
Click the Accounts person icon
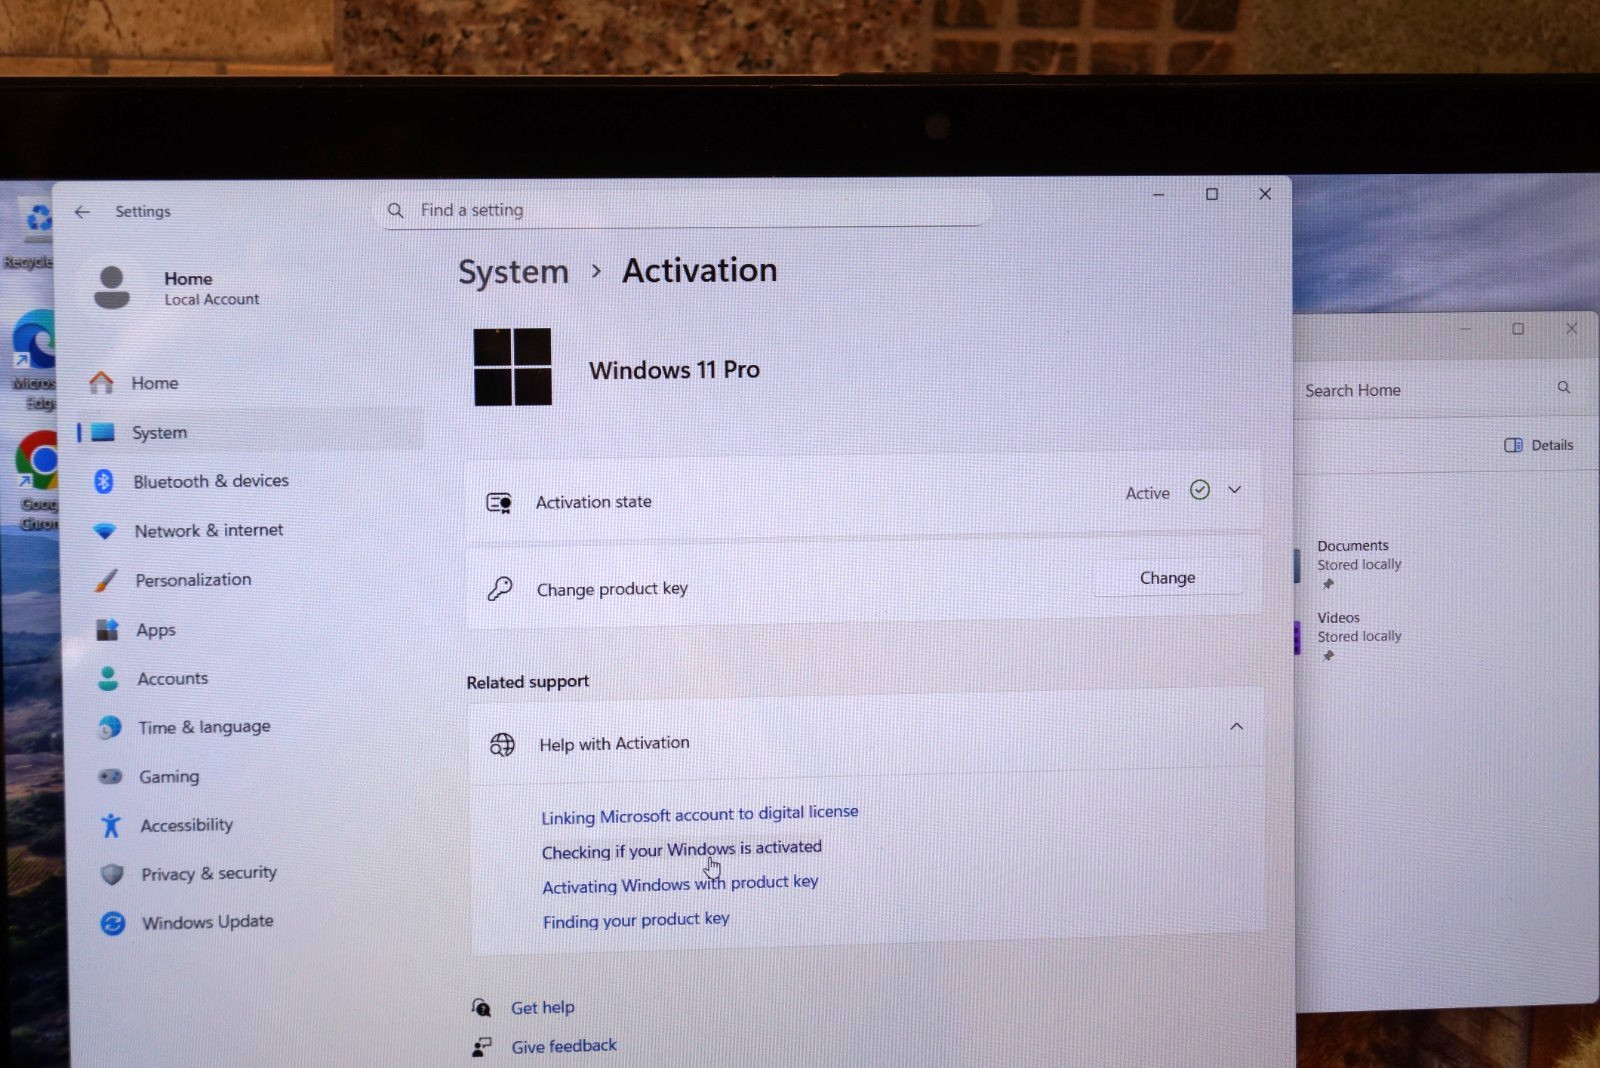108,679
